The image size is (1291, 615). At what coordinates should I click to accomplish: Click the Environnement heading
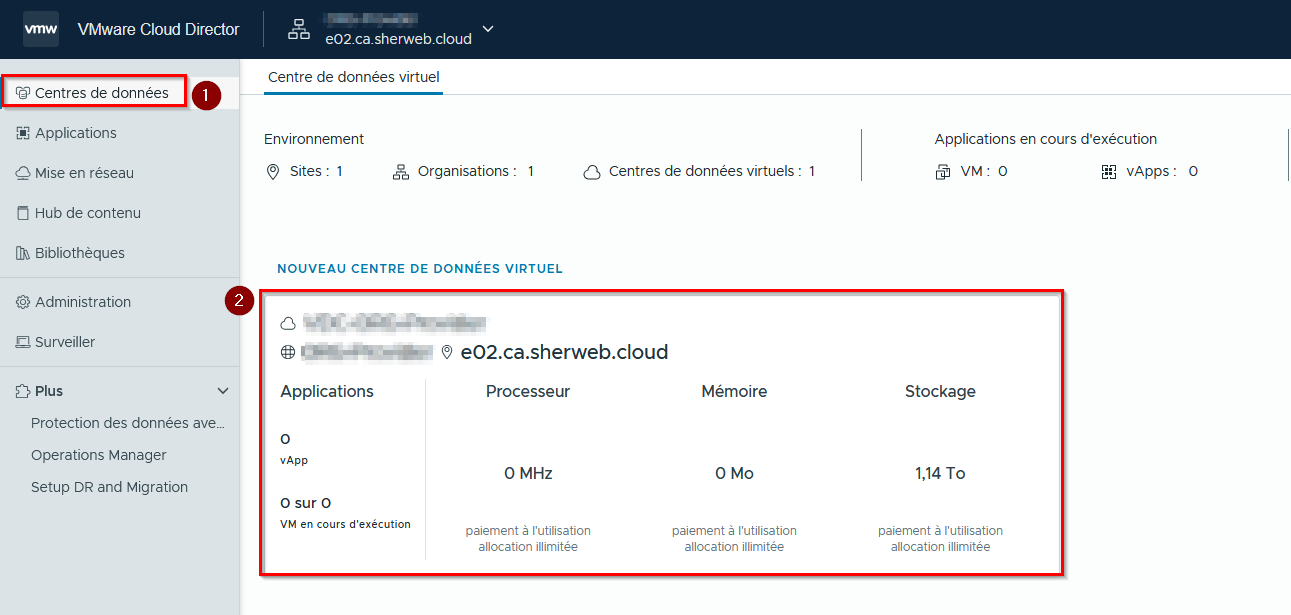[314, 139]
